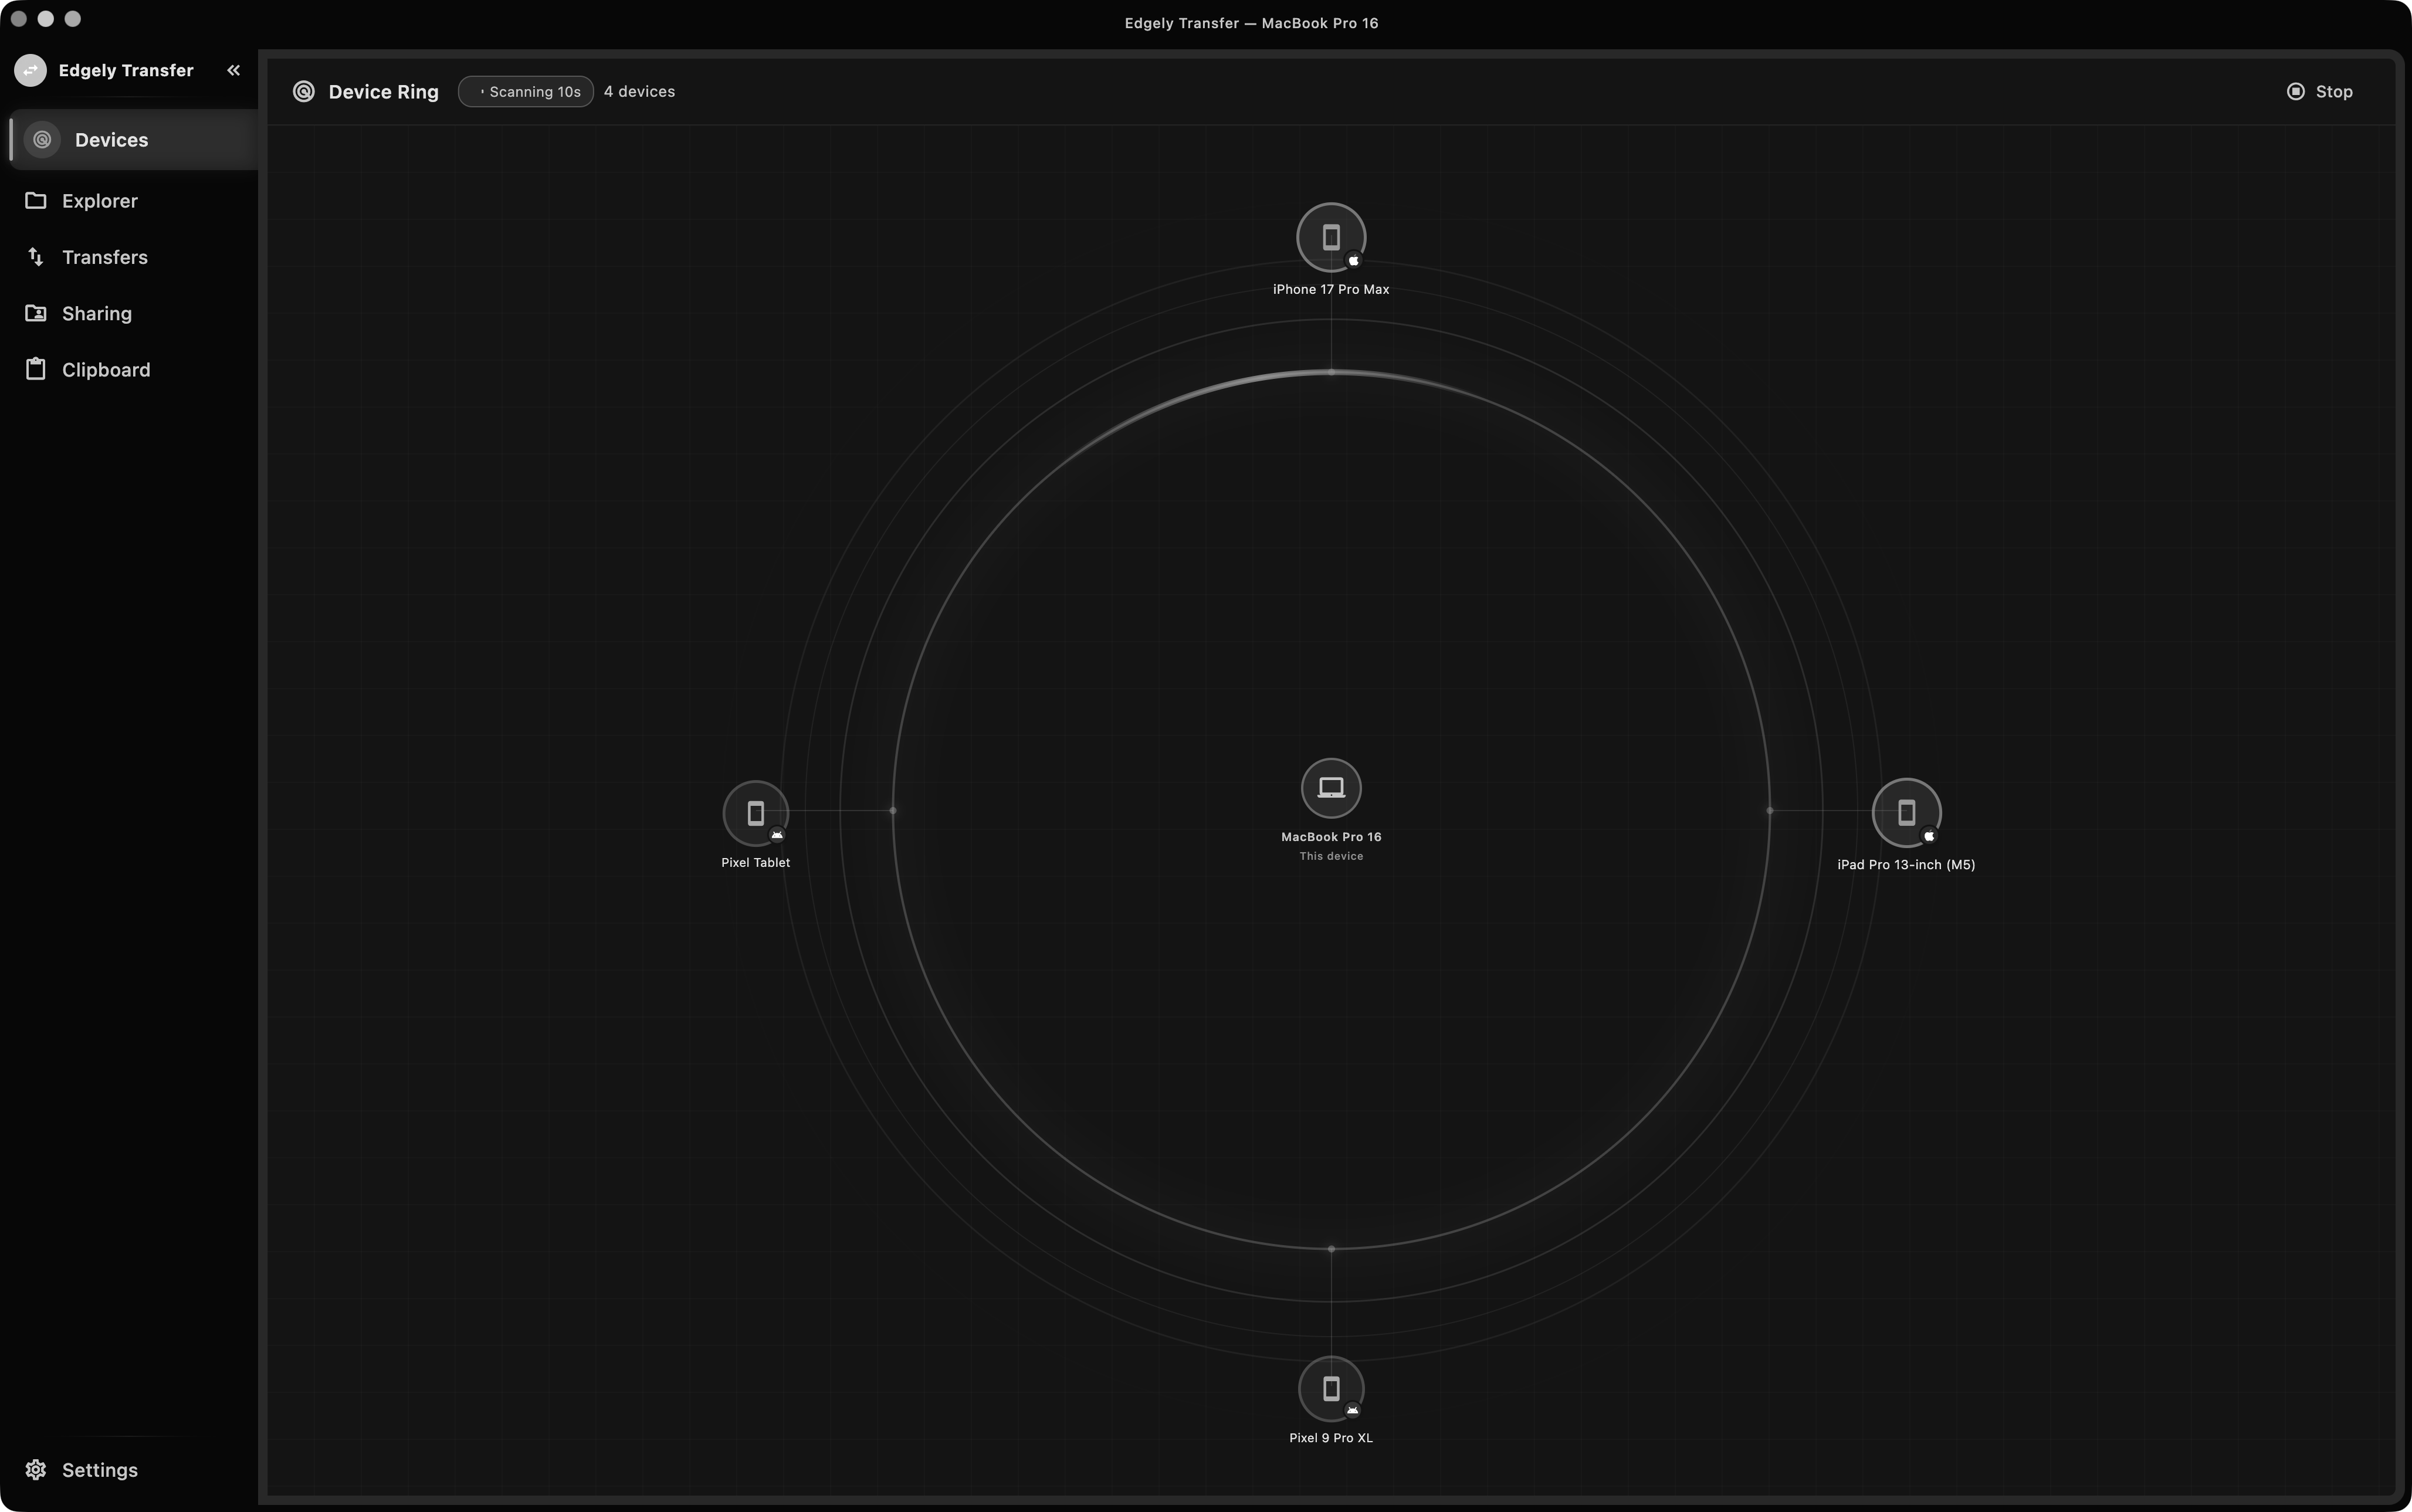
Task: Select the Pixel 9 Pro XL device icon
Action: 1331,1388
